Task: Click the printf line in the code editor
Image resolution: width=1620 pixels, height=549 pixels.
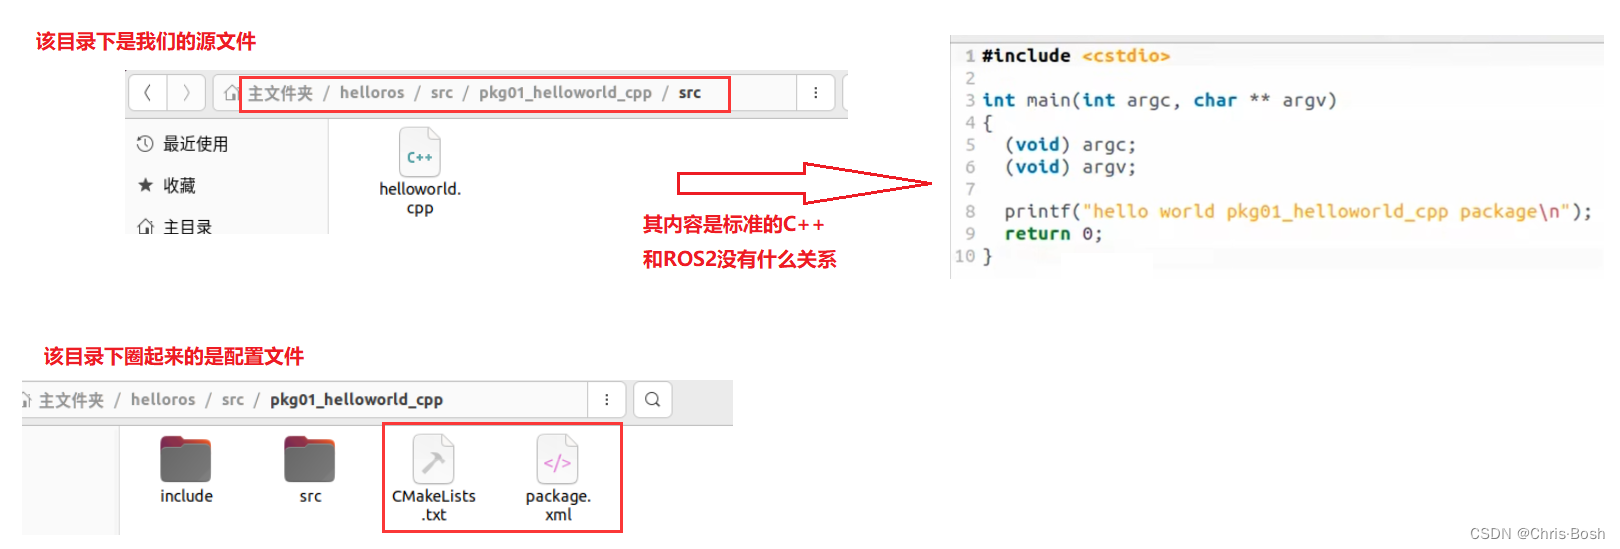Action: coord(1298,211)
